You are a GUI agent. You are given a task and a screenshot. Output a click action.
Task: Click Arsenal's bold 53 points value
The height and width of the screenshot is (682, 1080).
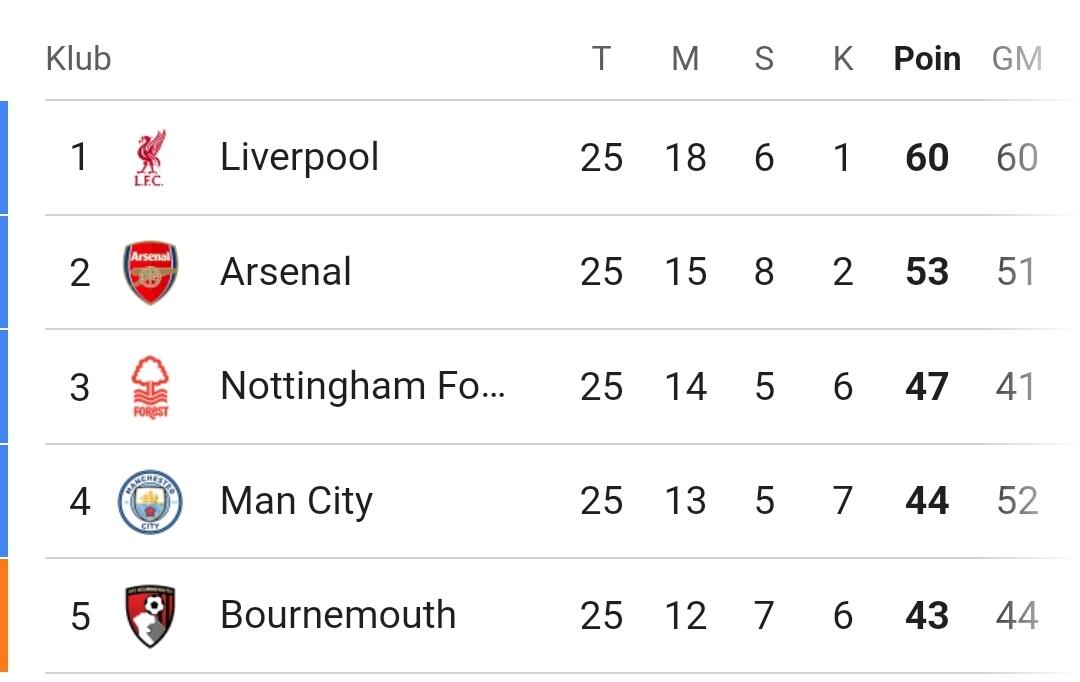click(927, 272)
